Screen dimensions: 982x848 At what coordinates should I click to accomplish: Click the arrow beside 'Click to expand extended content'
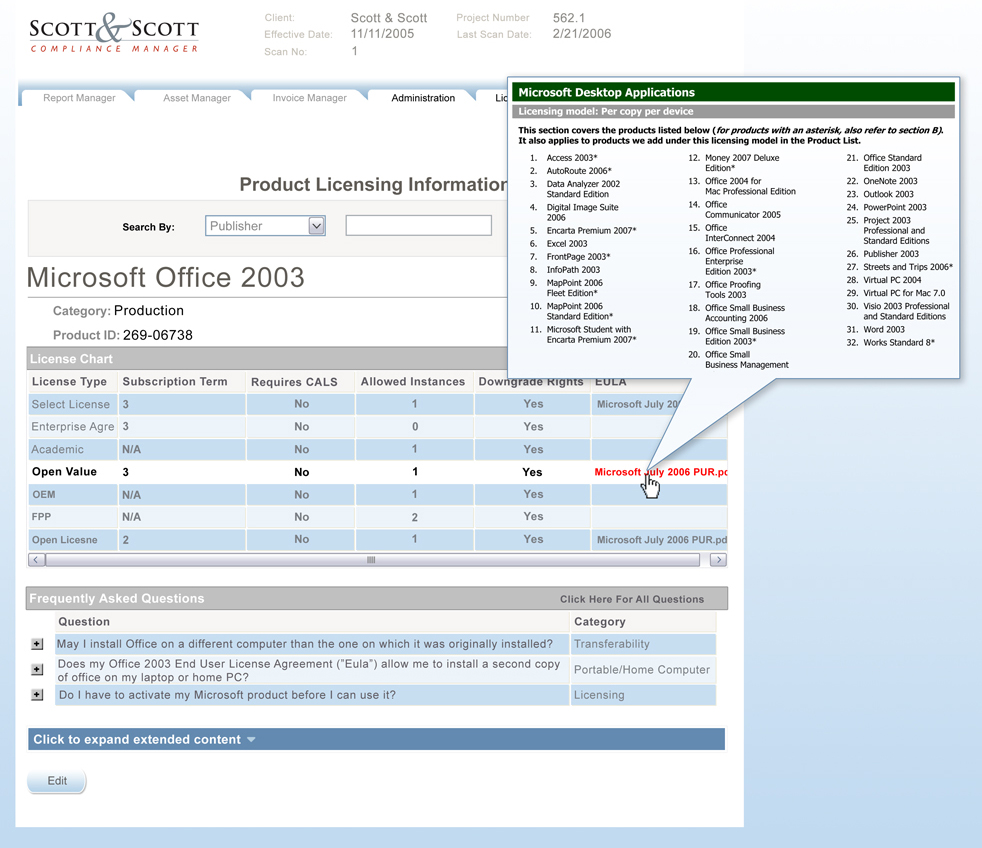click(251, 740)
